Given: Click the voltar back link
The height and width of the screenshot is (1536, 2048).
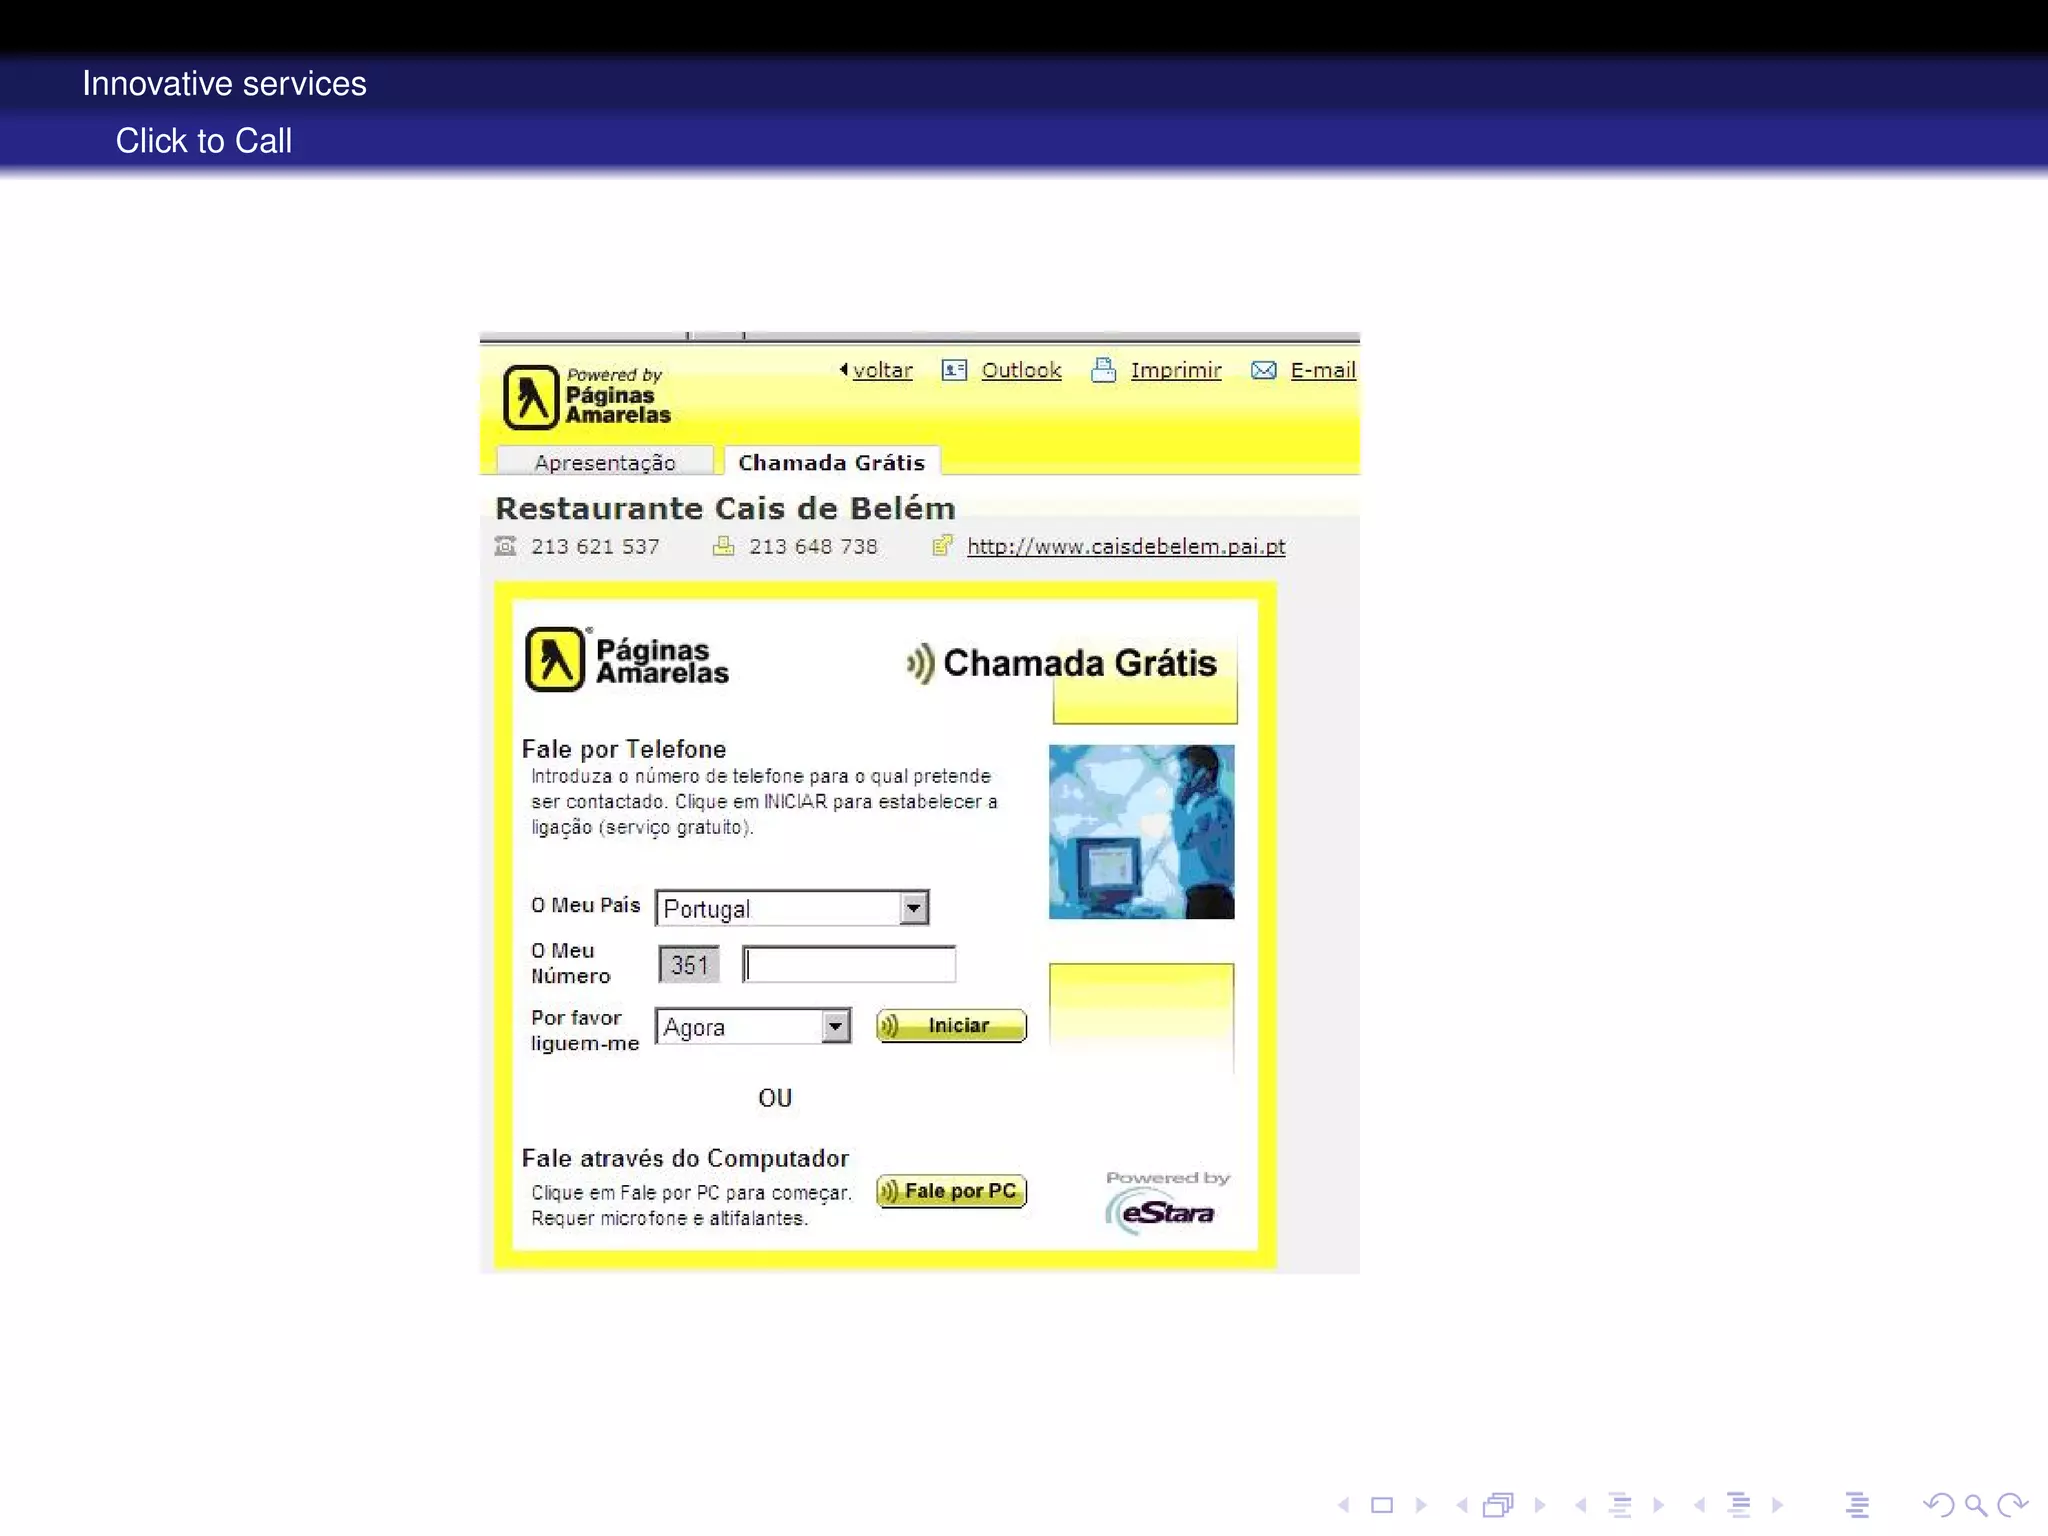Looking at the screenshot, I should click(x=881, y=371).
